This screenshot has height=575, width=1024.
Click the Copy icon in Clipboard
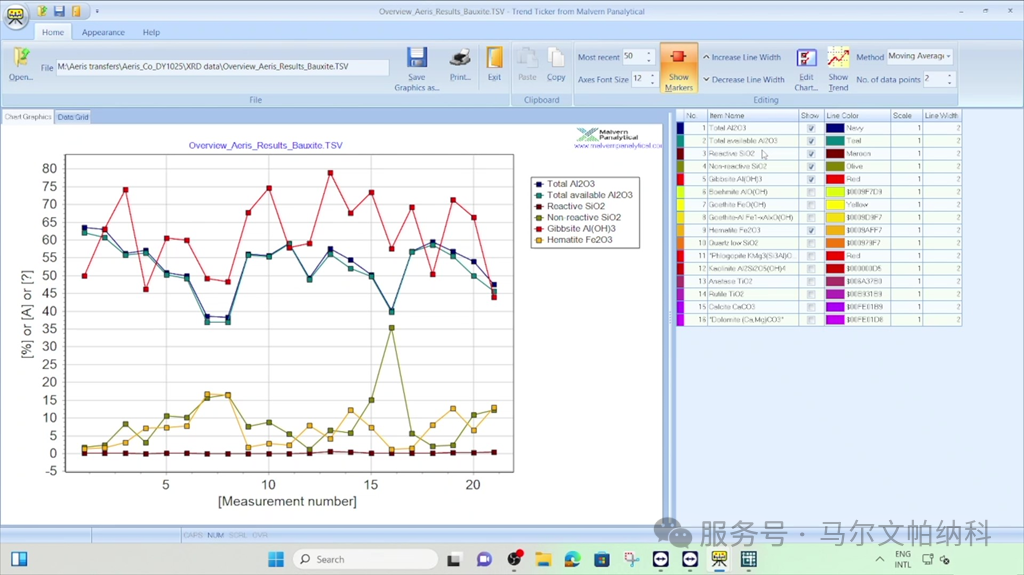556,60
